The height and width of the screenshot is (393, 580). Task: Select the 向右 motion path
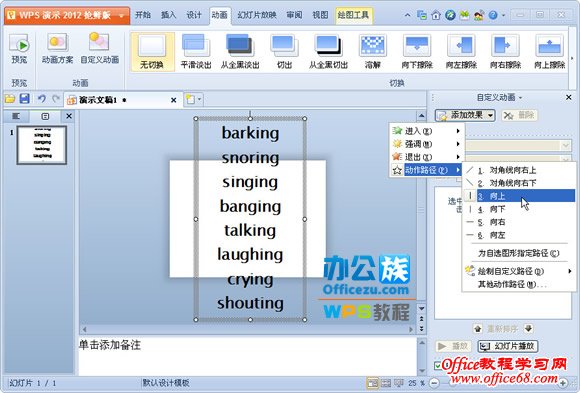pyautogui.click(x=519, y=222)
